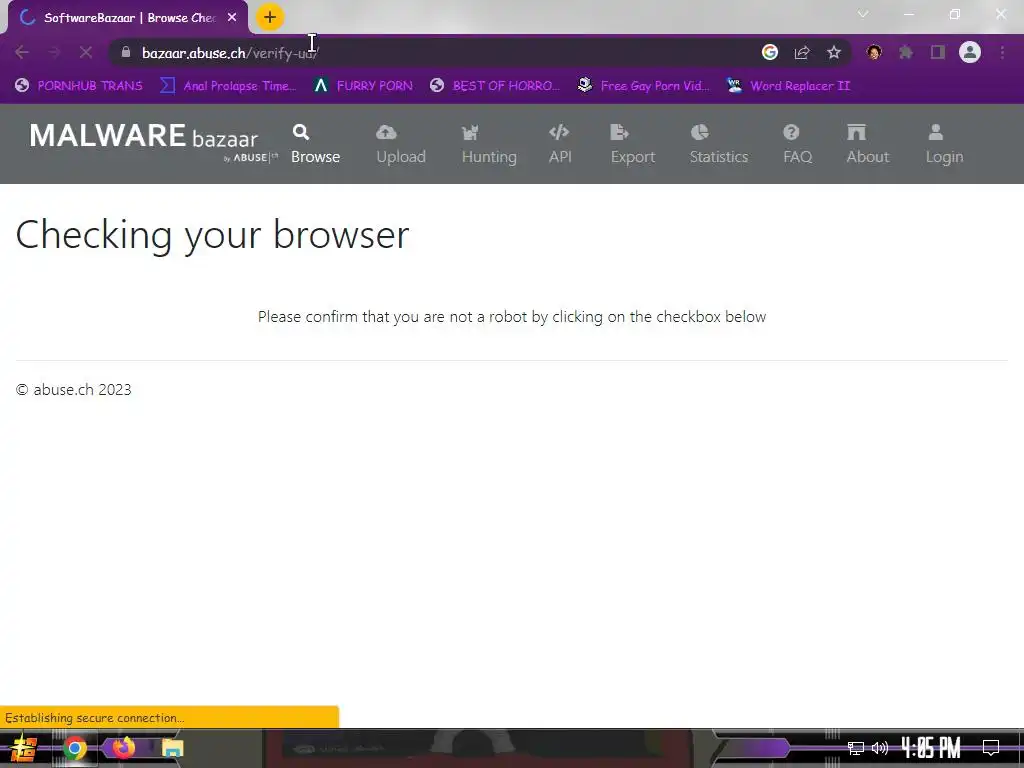This screenshot has height=768, width=1024.
Task: Open the notification center icon
Action: (991, 748)
